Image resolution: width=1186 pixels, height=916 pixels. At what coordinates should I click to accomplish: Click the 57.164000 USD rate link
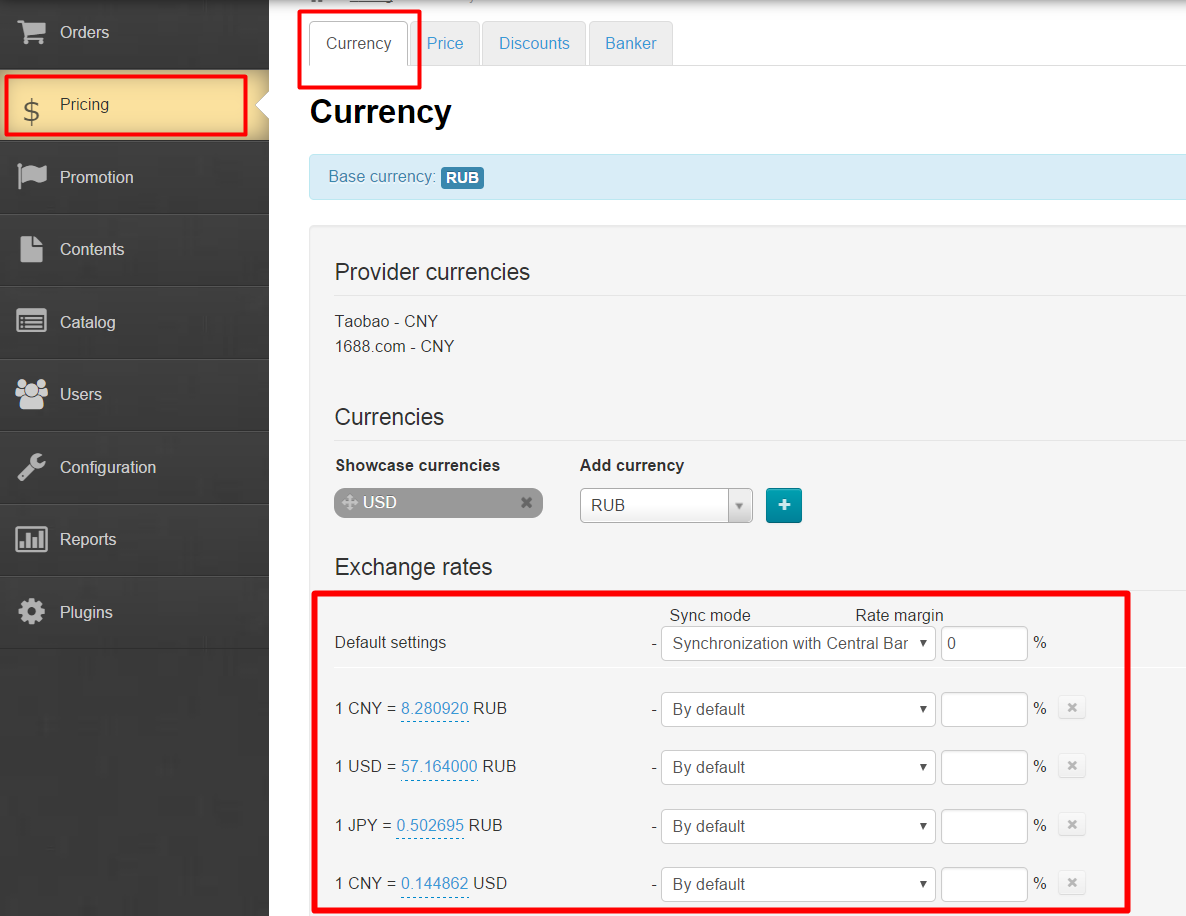coord(439,766)
